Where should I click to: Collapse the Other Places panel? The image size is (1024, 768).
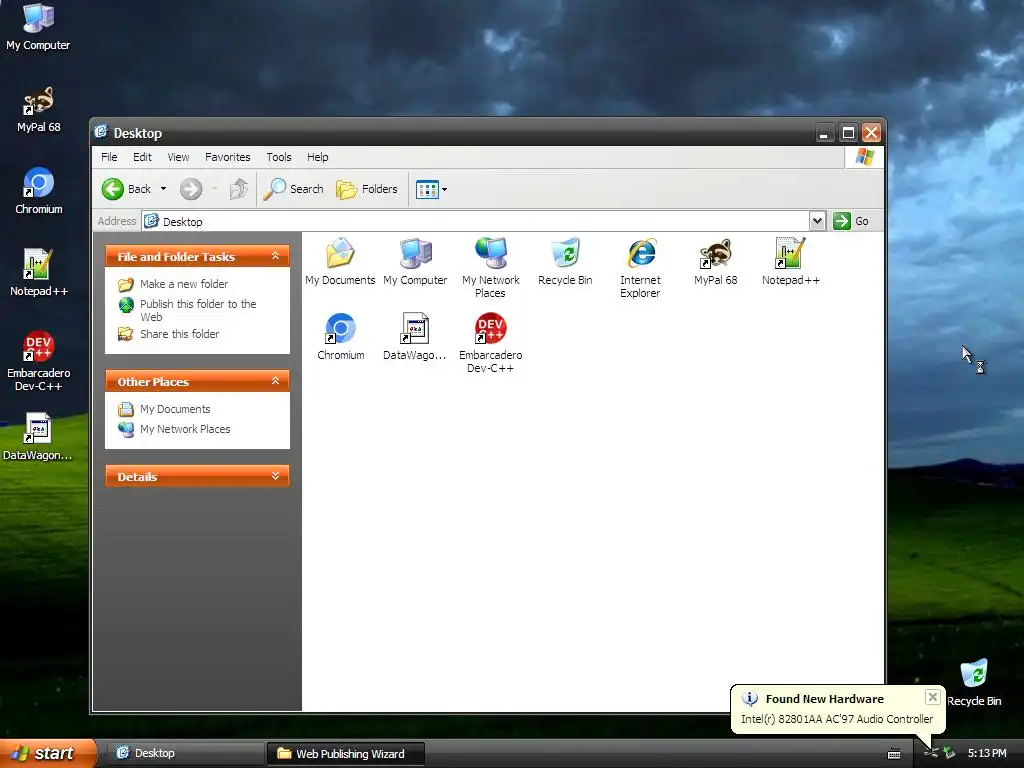[276, 381]
